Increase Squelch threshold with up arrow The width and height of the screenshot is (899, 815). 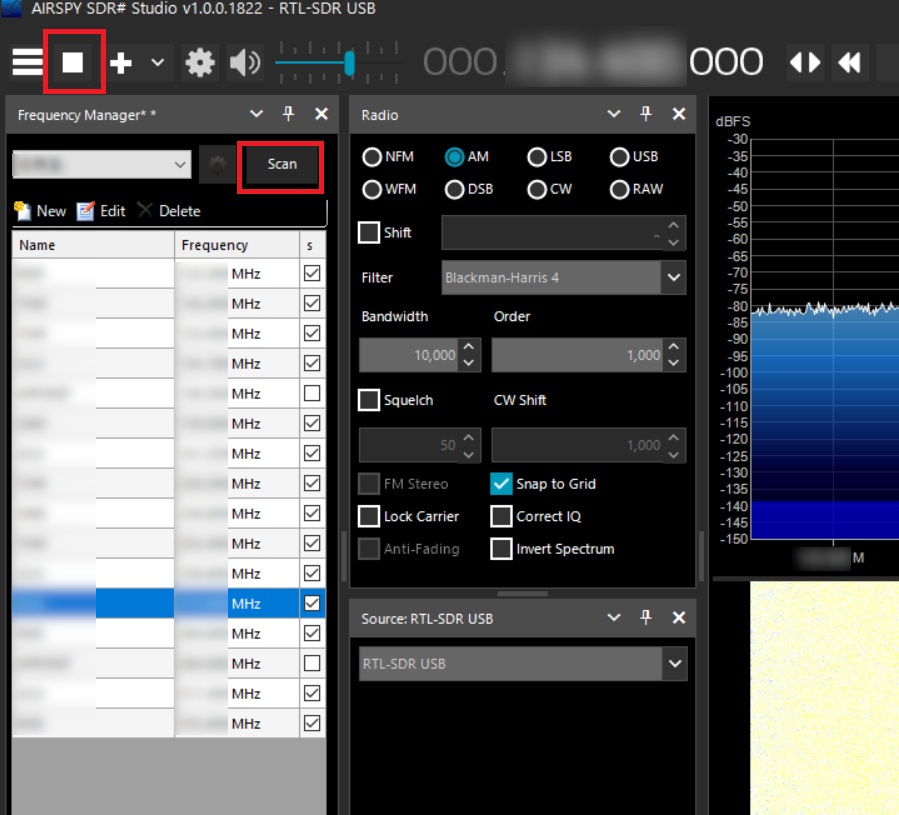[468, 437]
